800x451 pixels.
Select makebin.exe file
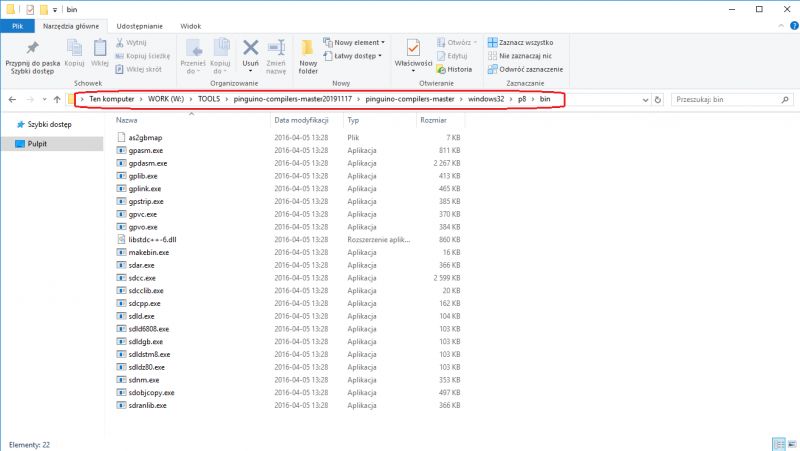coord(148,252)
